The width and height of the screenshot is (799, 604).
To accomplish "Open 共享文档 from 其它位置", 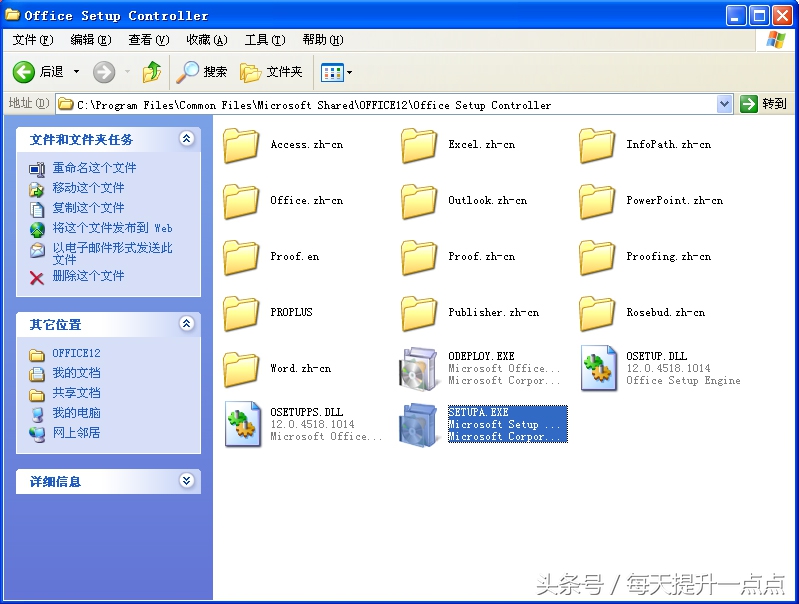I will pos(76,393).
